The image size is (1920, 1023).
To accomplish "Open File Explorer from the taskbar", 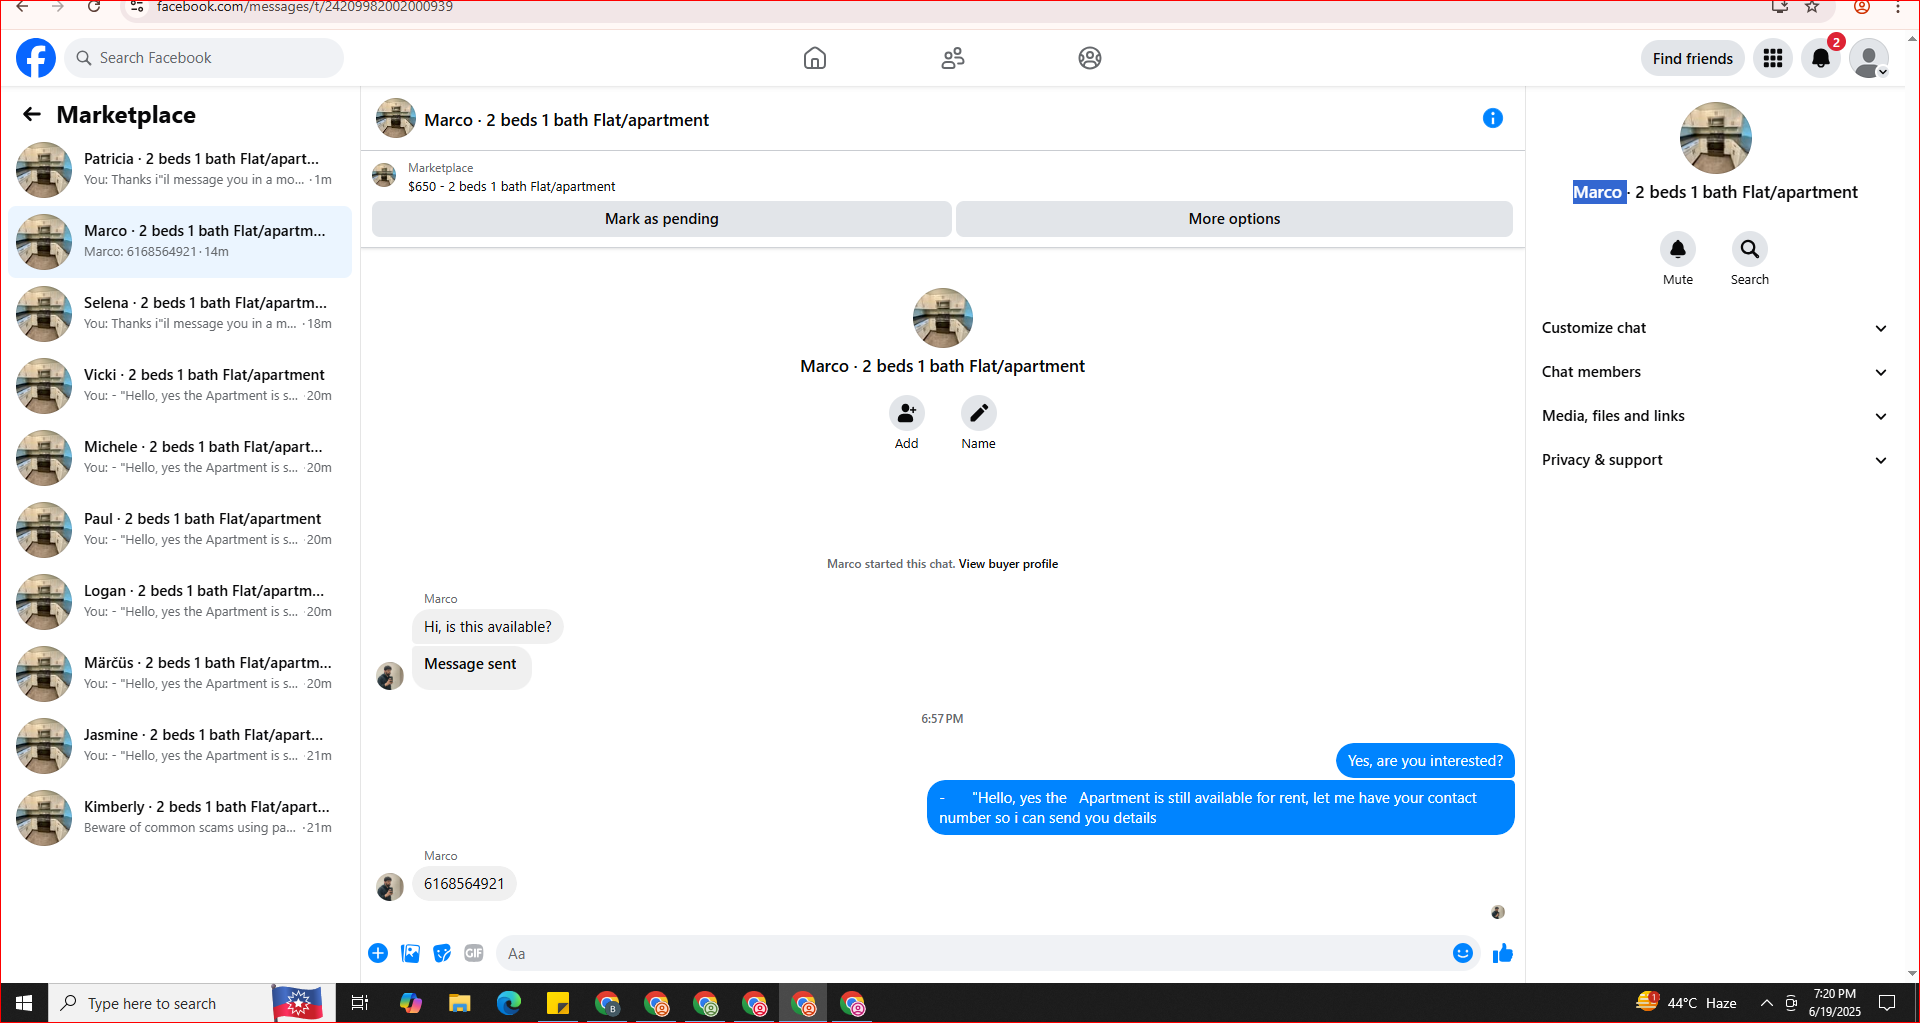I will click(x=460, y=1003).
